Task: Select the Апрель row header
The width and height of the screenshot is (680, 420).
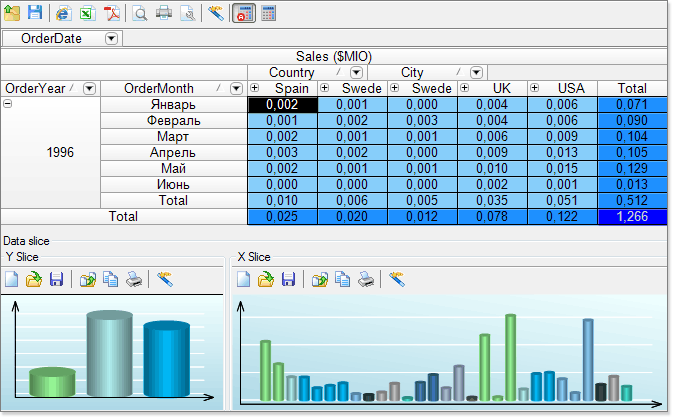Action: point(173,153)
